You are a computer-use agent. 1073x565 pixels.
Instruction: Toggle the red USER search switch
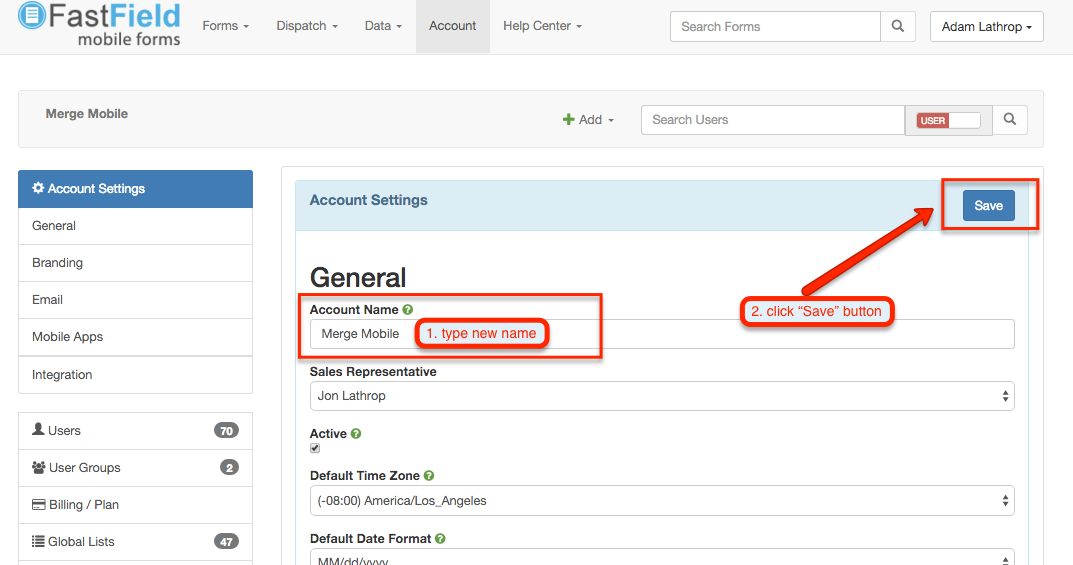click(948, 120)
